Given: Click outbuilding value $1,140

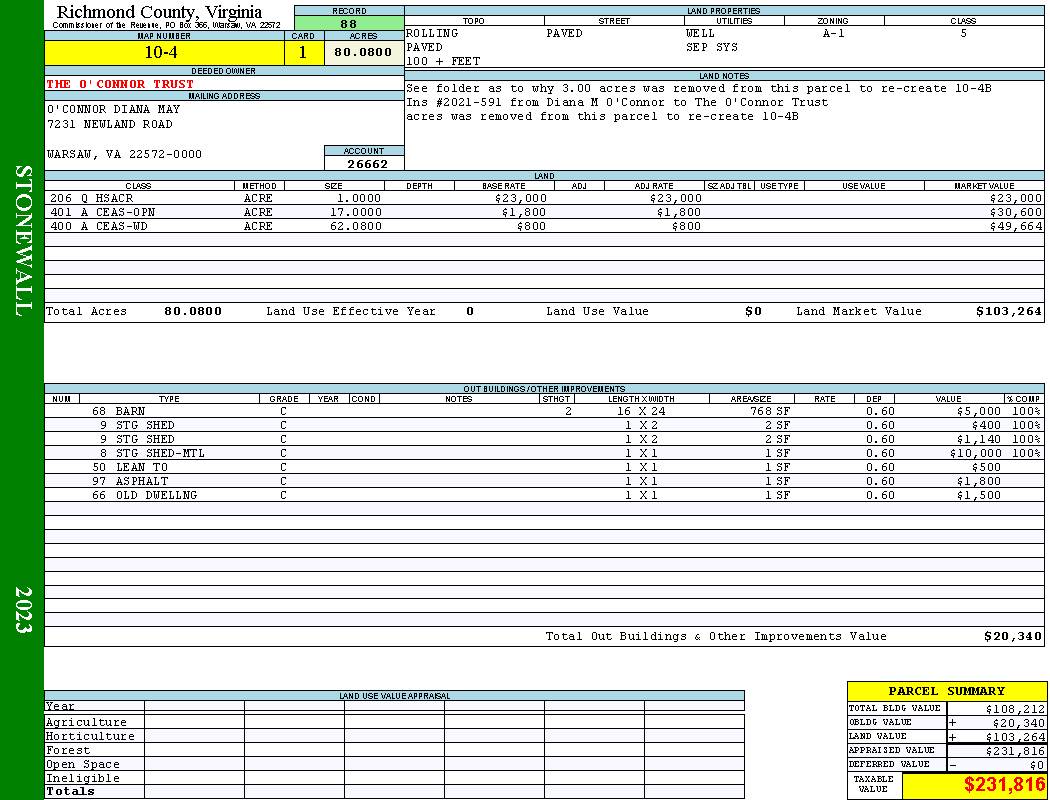Looking at the screenshot, I should [979, 439].
